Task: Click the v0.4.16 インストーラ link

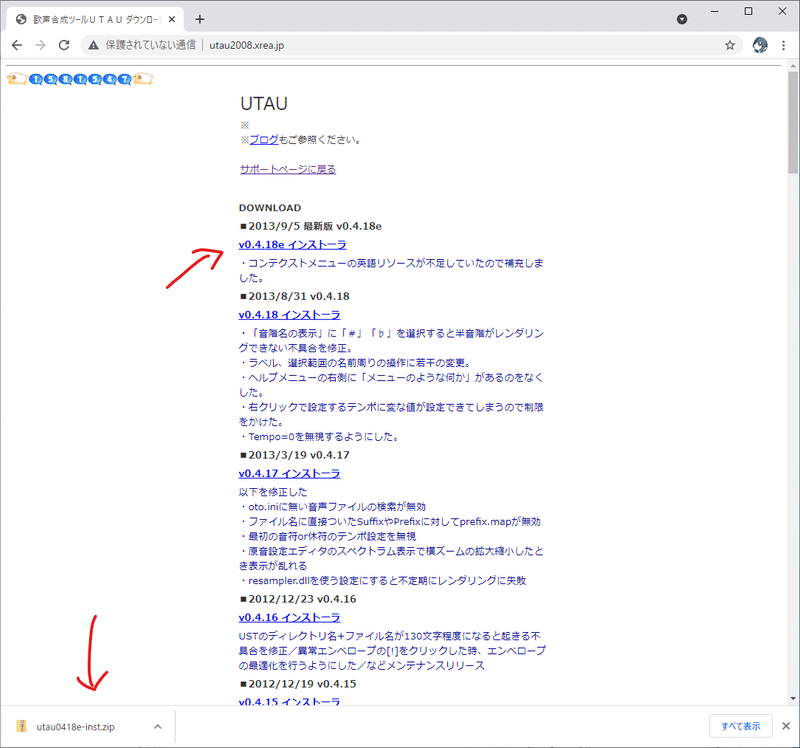Action: [x=289, y=617]
